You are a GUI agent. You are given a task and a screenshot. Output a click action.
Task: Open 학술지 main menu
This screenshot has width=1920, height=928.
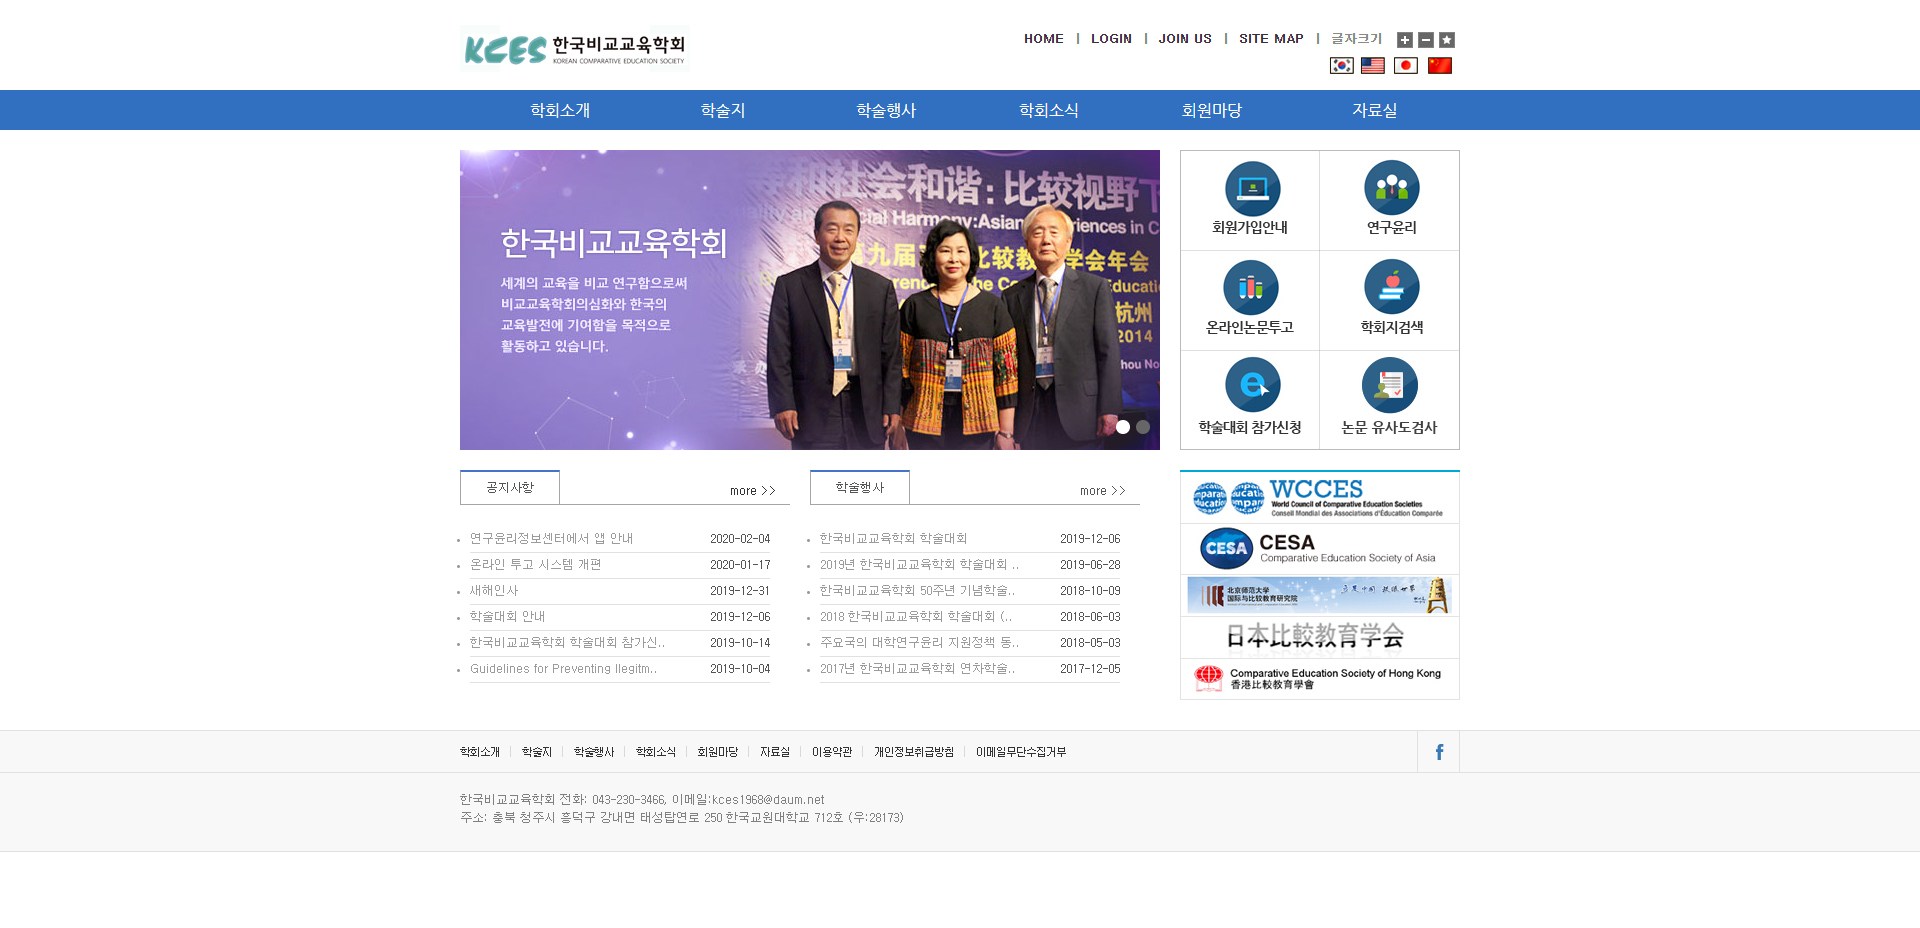coord(723,110)
